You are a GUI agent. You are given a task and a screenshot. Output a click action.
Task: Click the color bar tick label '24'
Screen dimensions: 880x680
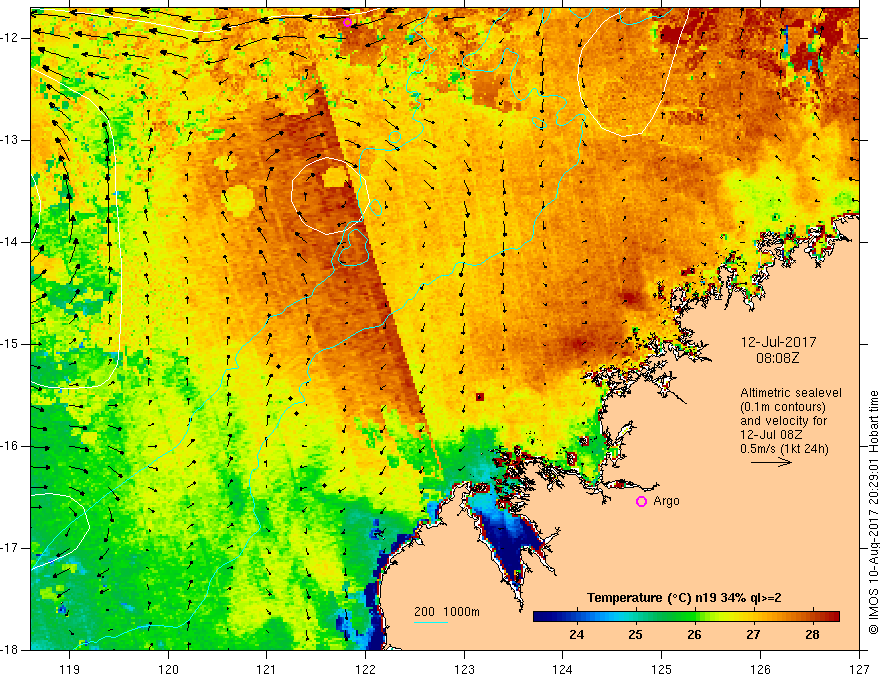coord(576,635)
